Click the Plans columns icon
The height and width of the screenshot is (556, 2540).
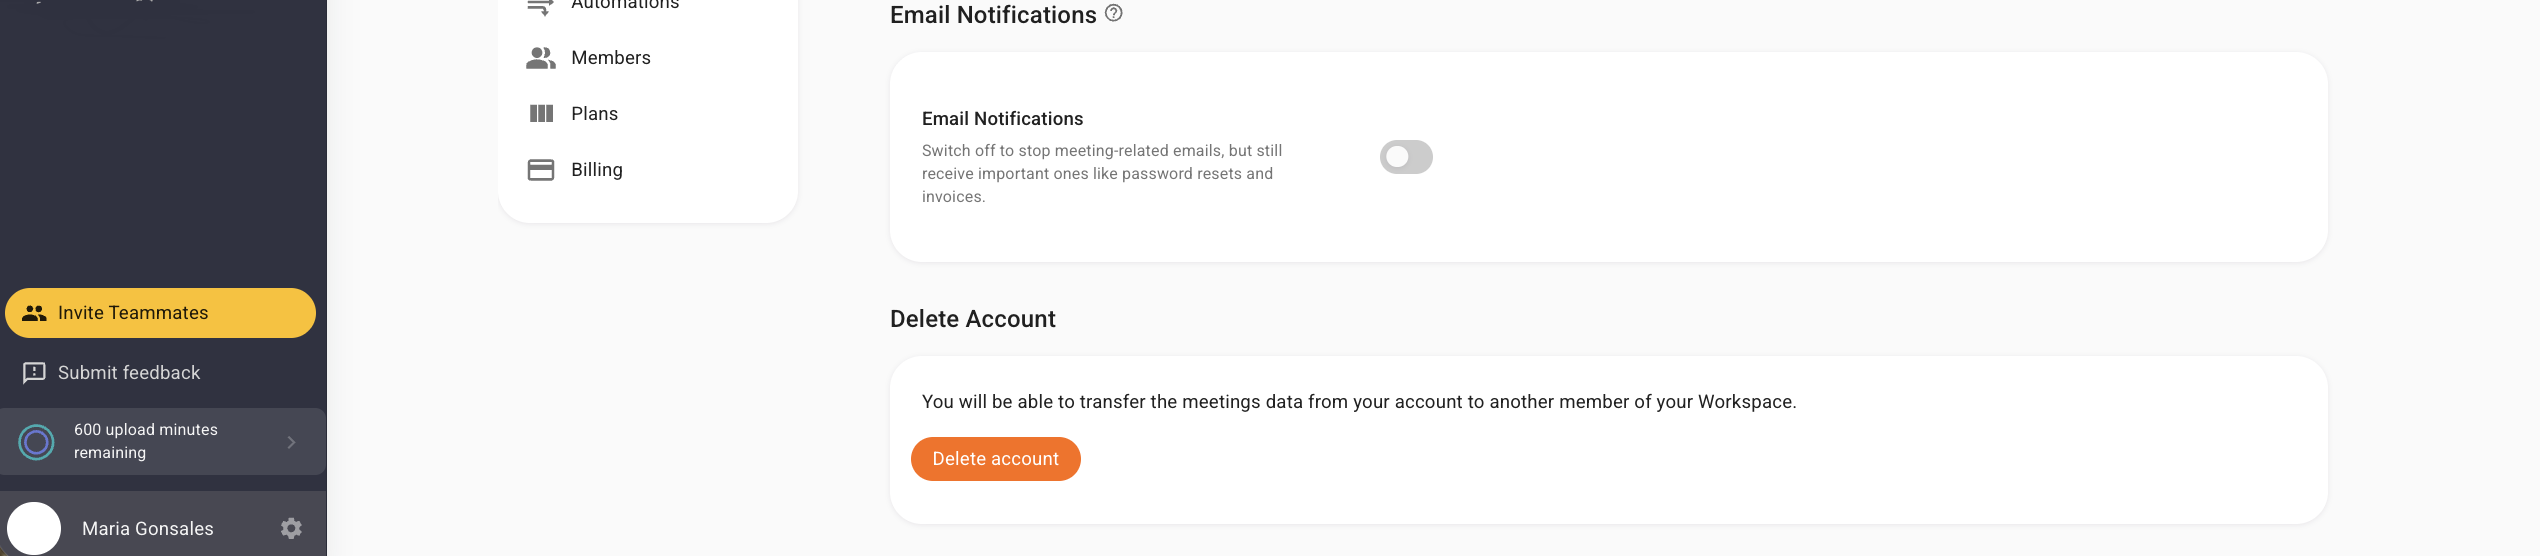pos(541,114)
